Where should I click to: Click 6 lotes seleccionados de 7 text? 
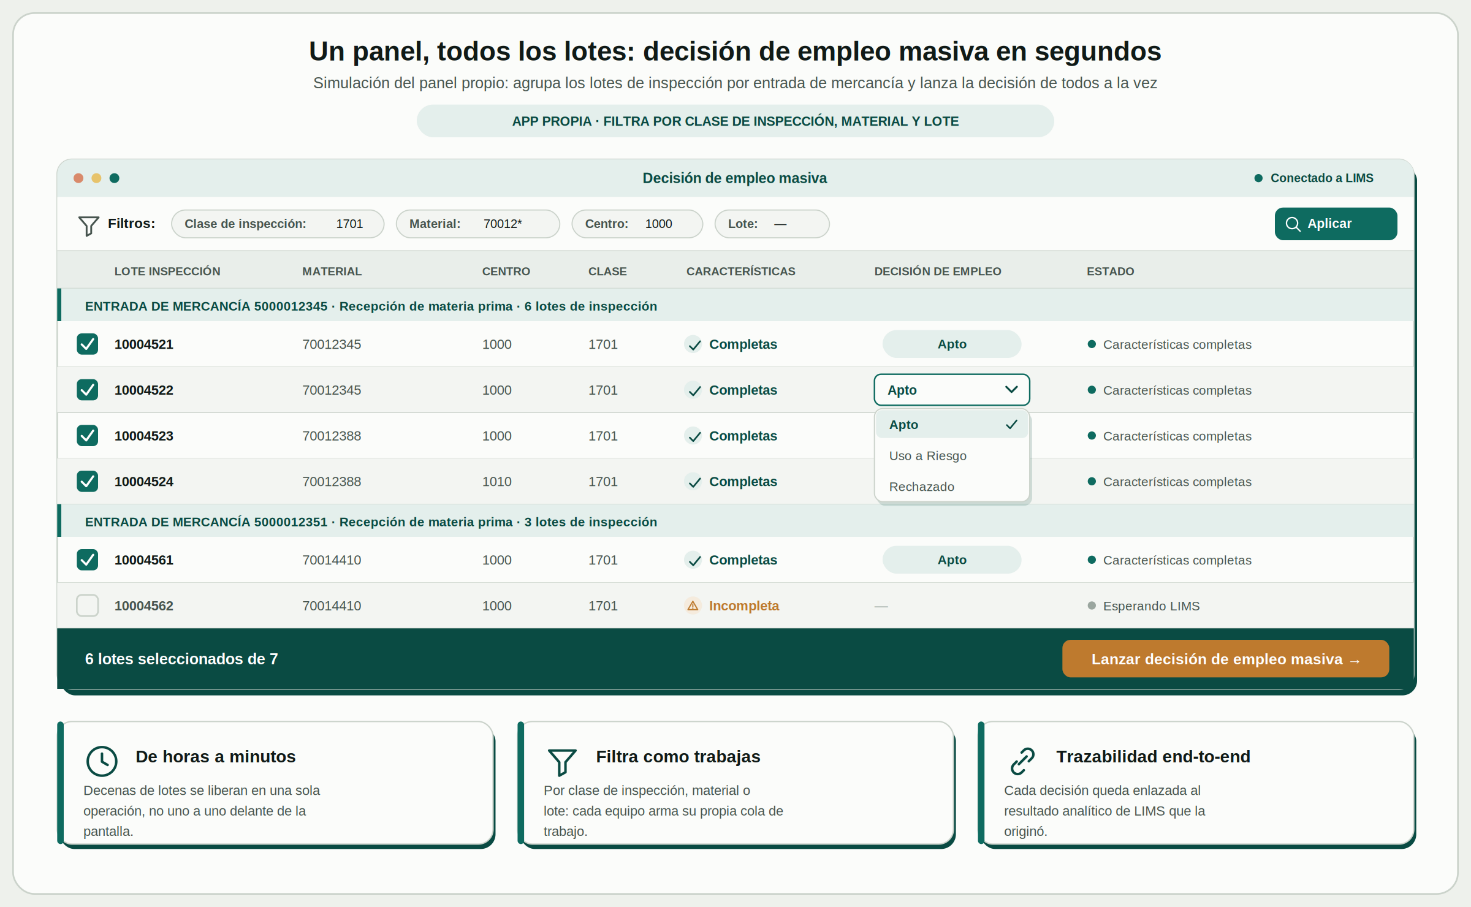tap(182, 659)
